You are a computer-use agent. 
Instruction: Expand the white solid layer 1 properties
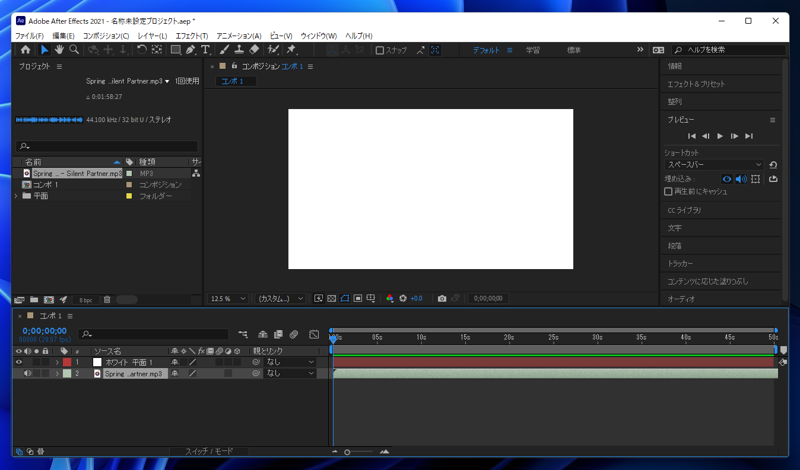point(57,362)
